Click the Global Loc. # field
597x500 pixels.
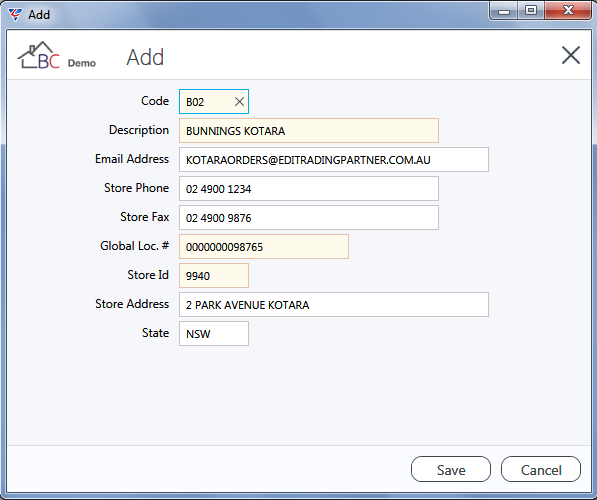(264, 246)
